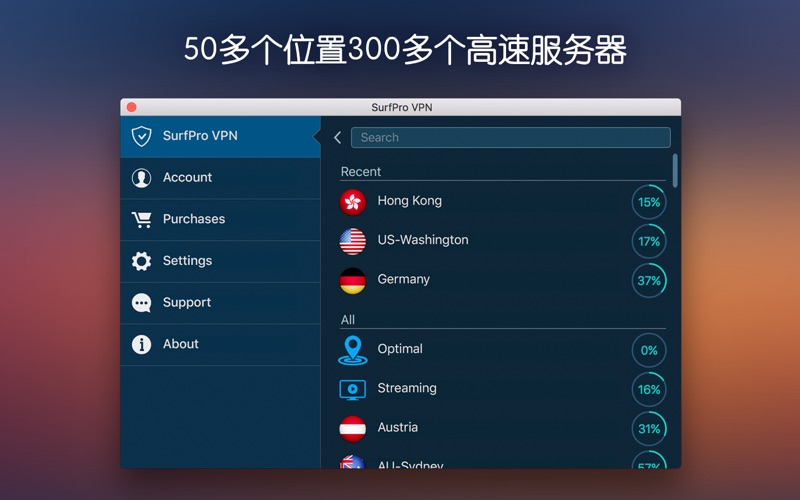Select US-Washington server name
800x500 pixels.
click(x=423, y=240)
